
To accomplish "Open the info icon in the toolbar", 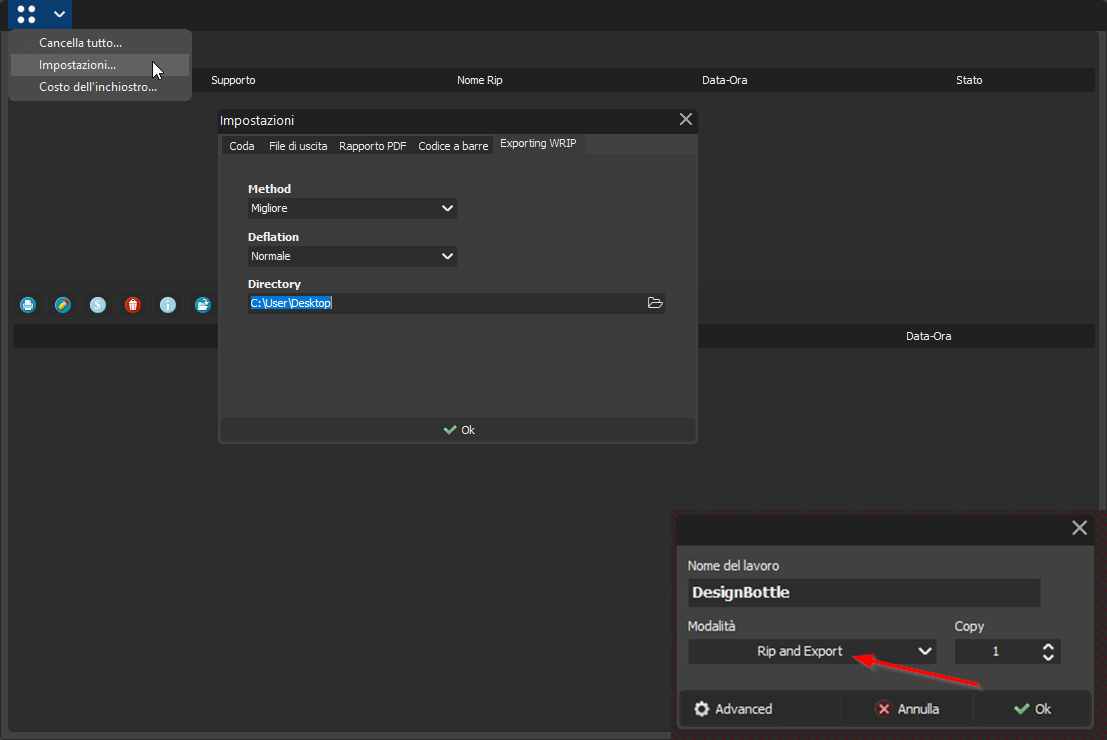I will [x=167, y=304].
